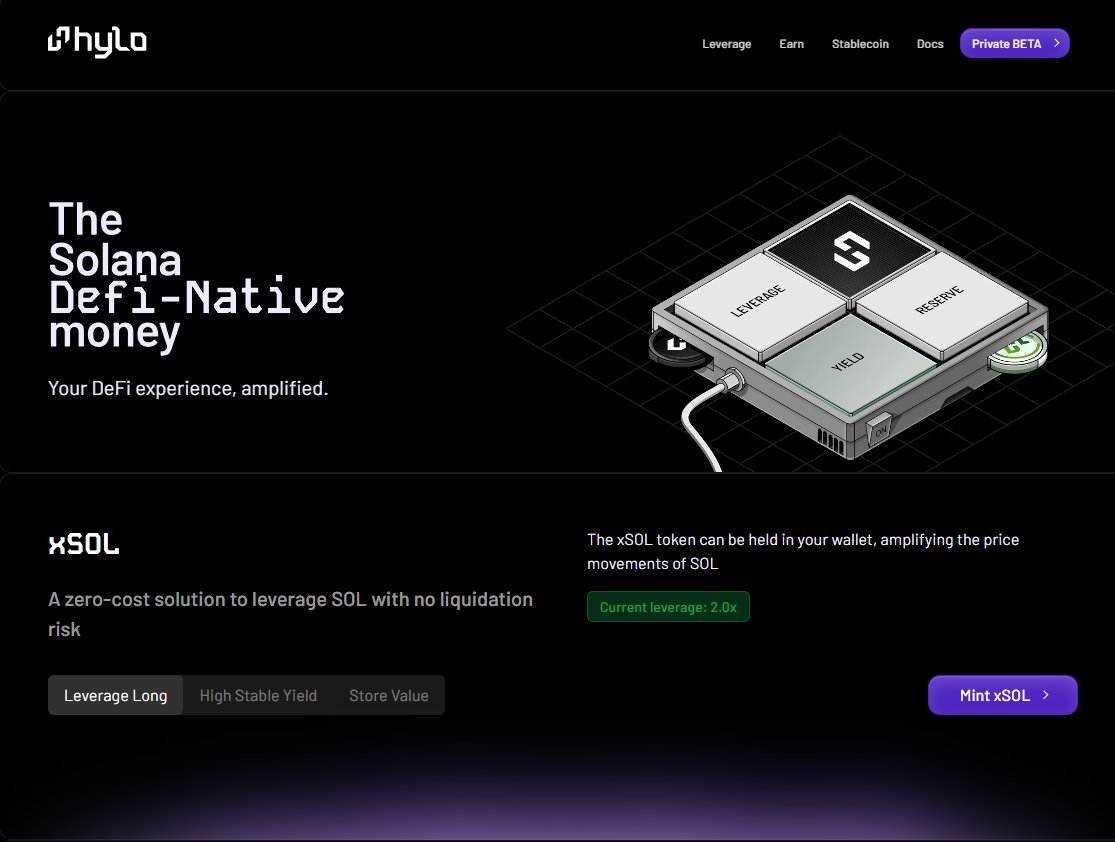This screenshot has width=1115, height=842.
Task: Open the Stablecoin nav link
Action: tap(860, 44)
